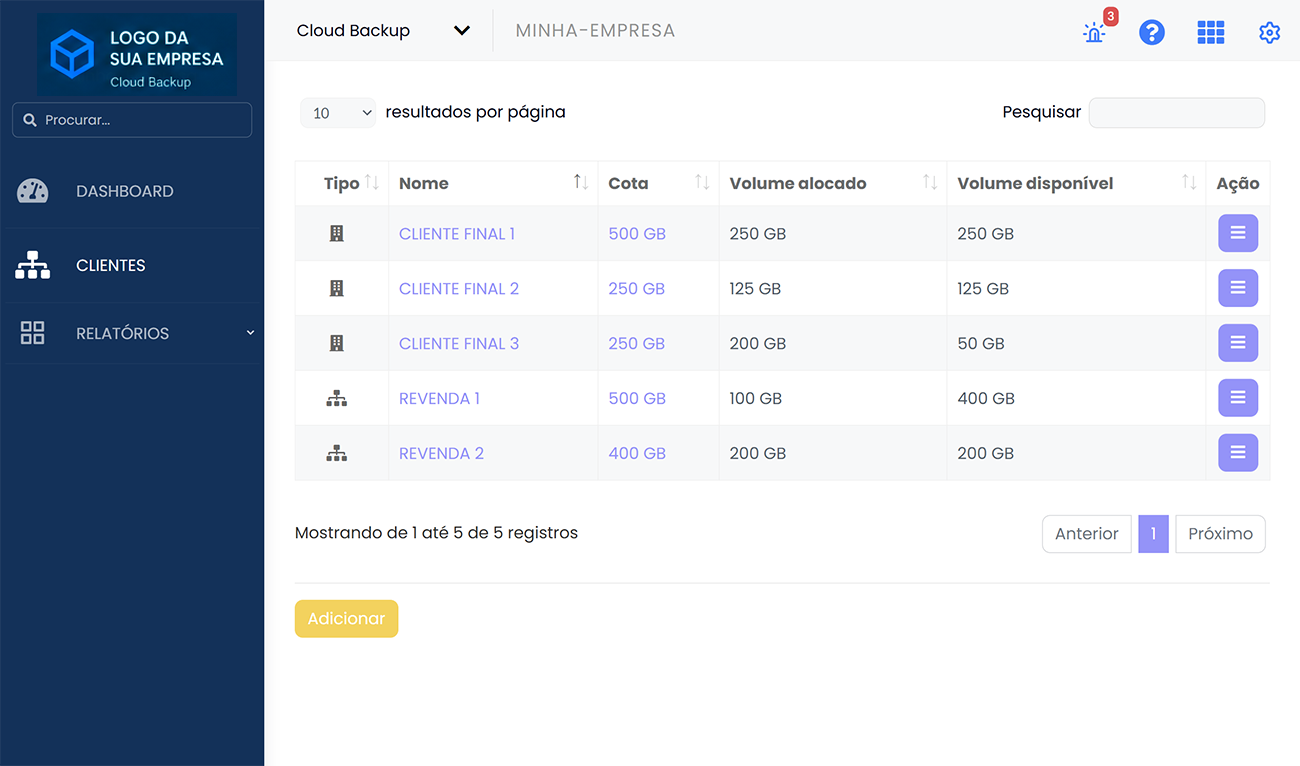Click the network type icon for REVENDA 1
Screen dimensions: 1300x766
(337, 398)
